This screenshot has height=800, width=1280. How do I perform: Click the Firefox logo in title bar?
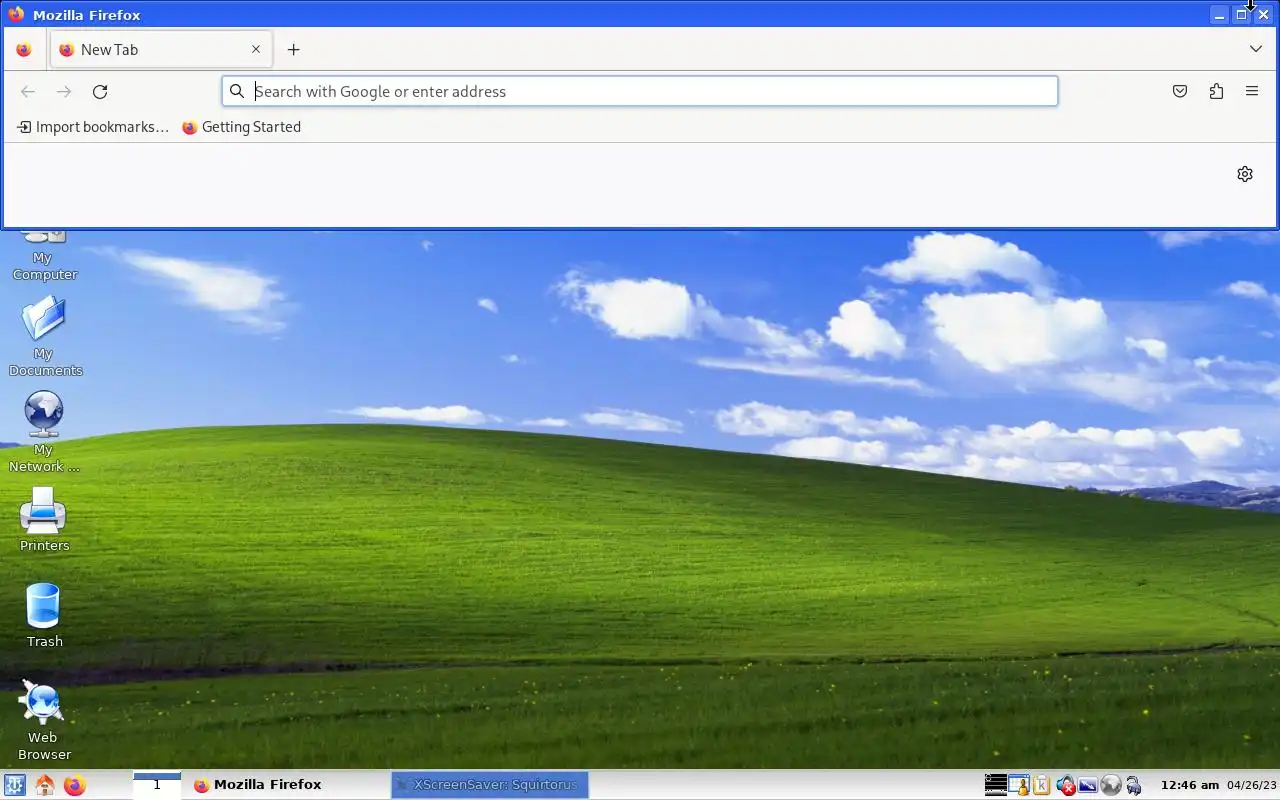tap(16, 14)
